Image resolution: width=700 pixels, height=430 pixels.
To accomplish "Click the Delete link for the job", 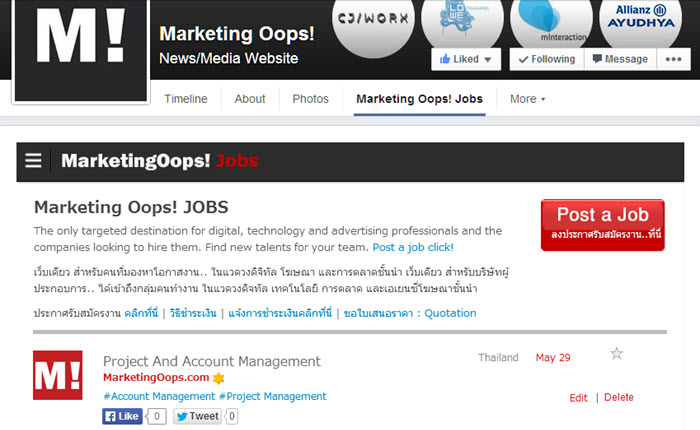I will click(x=619, y=397).
